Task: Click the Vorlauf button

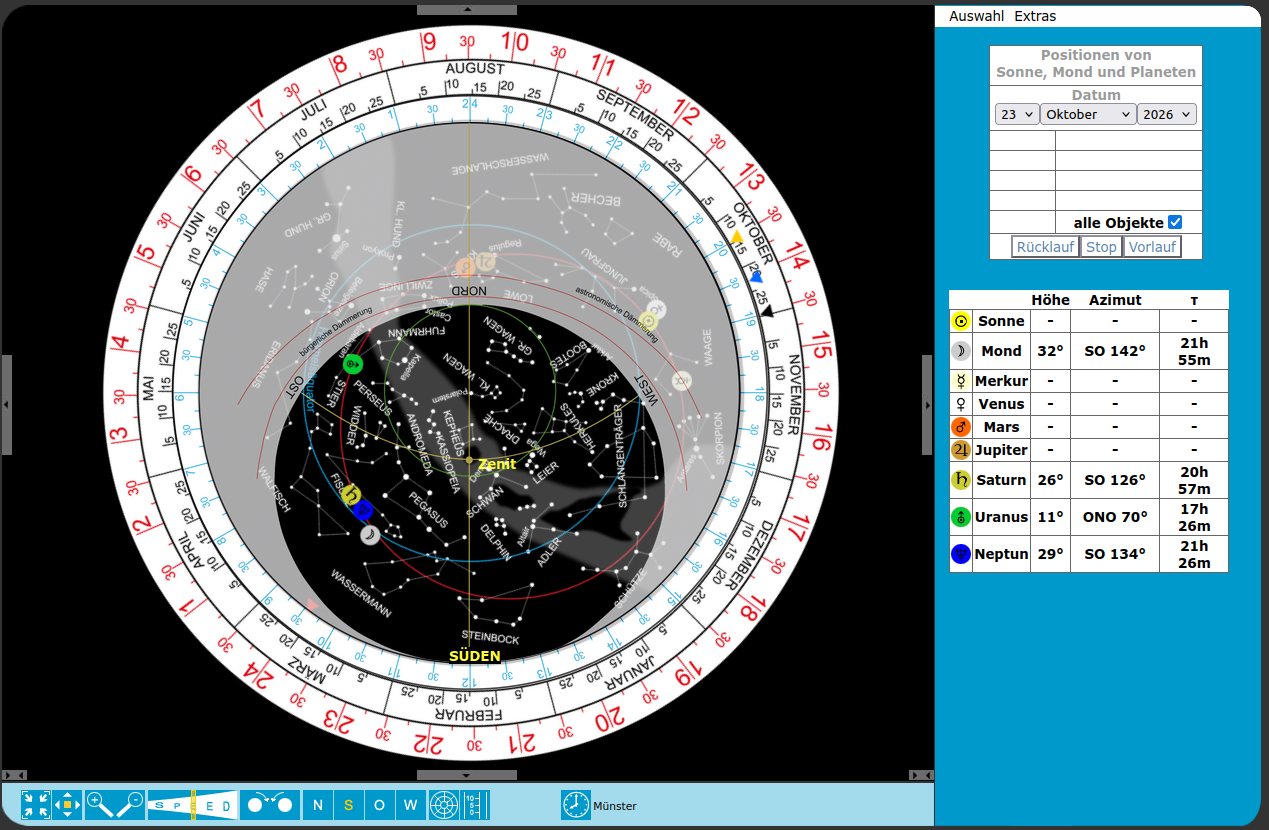Action: (x=1152, y=247)
